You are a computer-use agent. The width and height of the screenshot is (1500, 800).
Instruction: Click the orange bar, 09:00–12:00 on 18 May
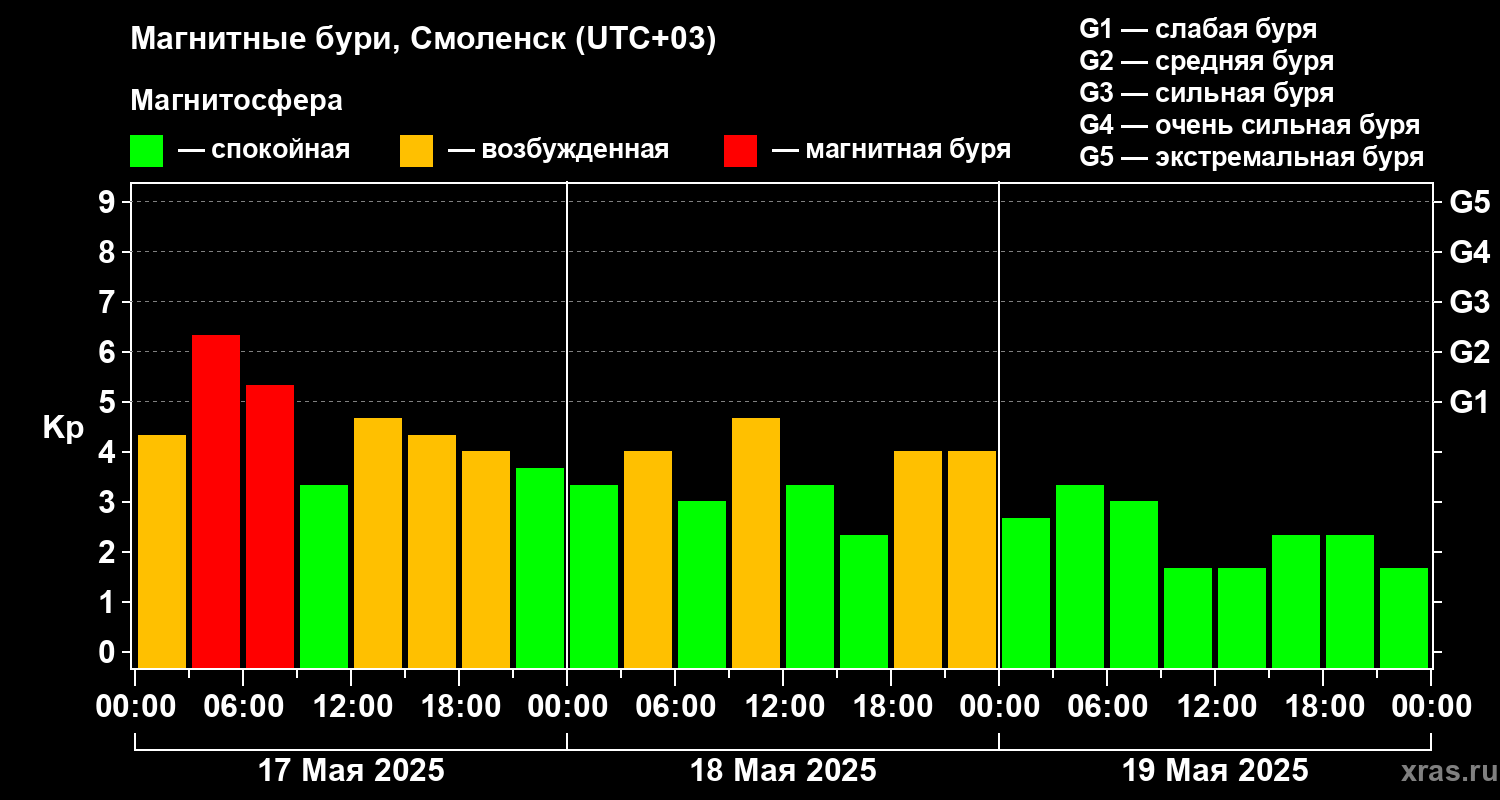pos(756,543)
